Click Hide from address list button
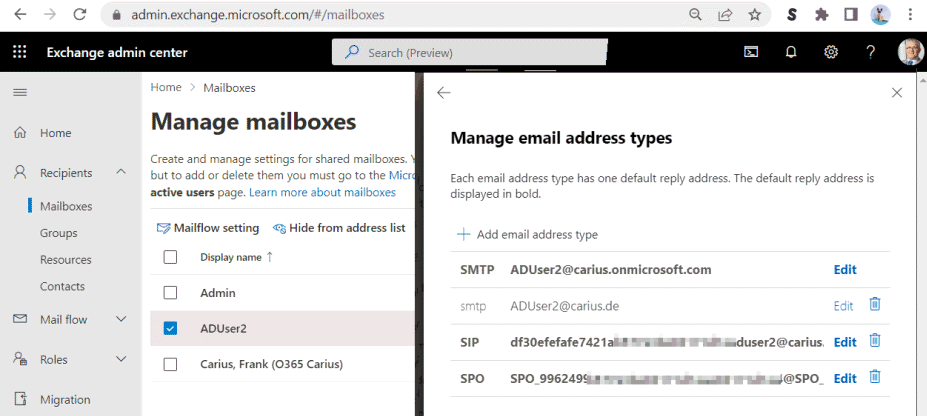This screenshot has height=416, width=927. pyautogui.click(x=339, y=228)
